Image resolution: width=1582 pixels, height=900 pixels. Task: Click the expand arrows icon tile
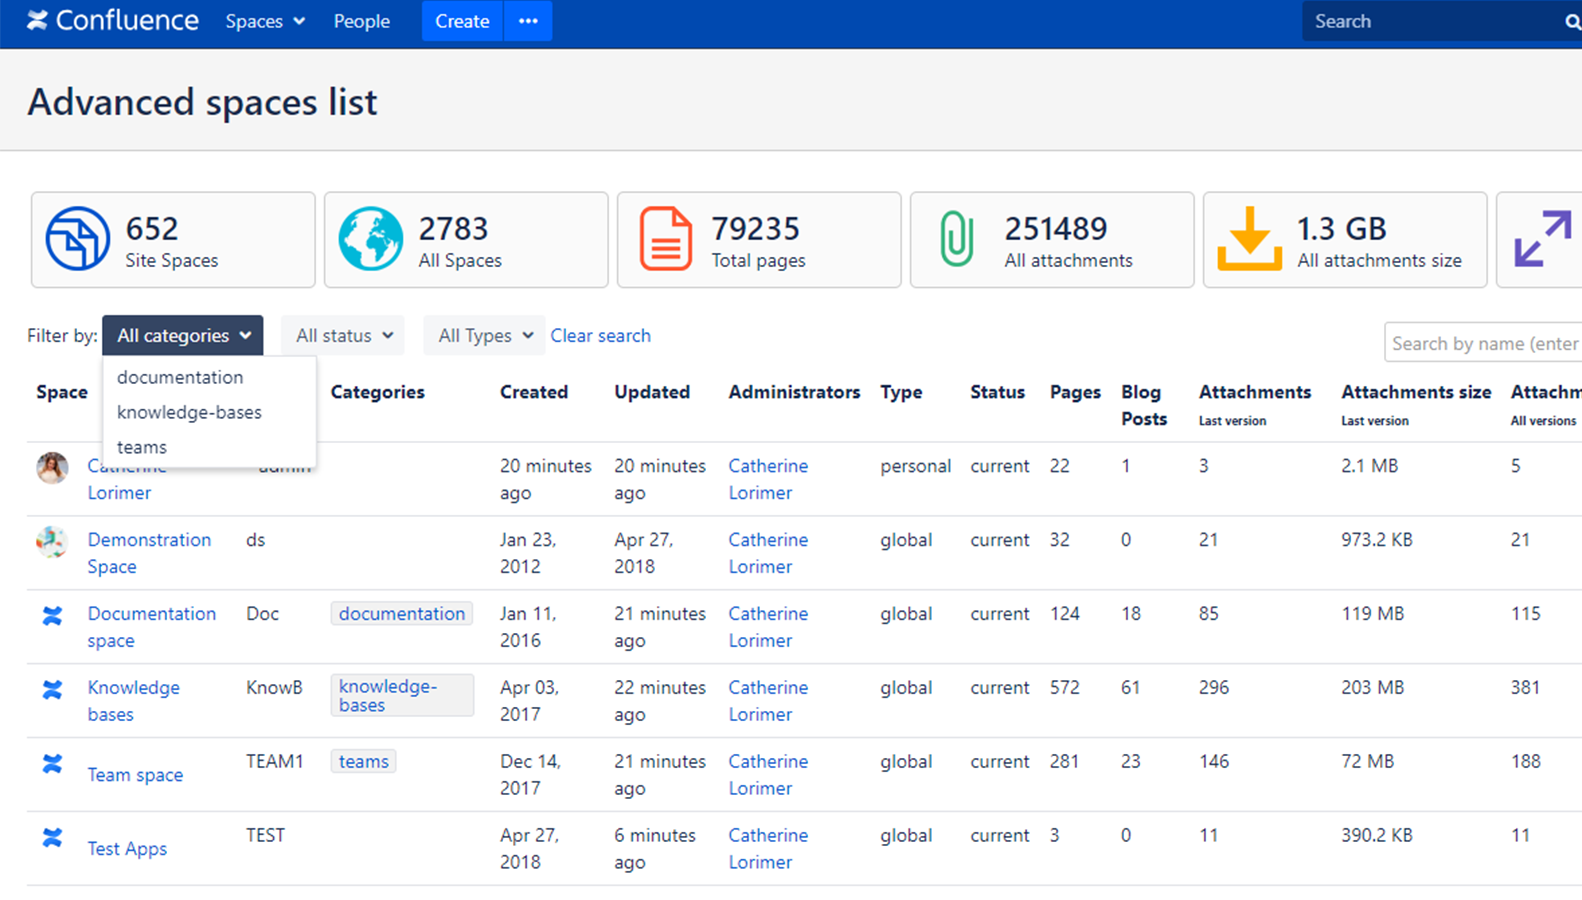point(1541,239)
